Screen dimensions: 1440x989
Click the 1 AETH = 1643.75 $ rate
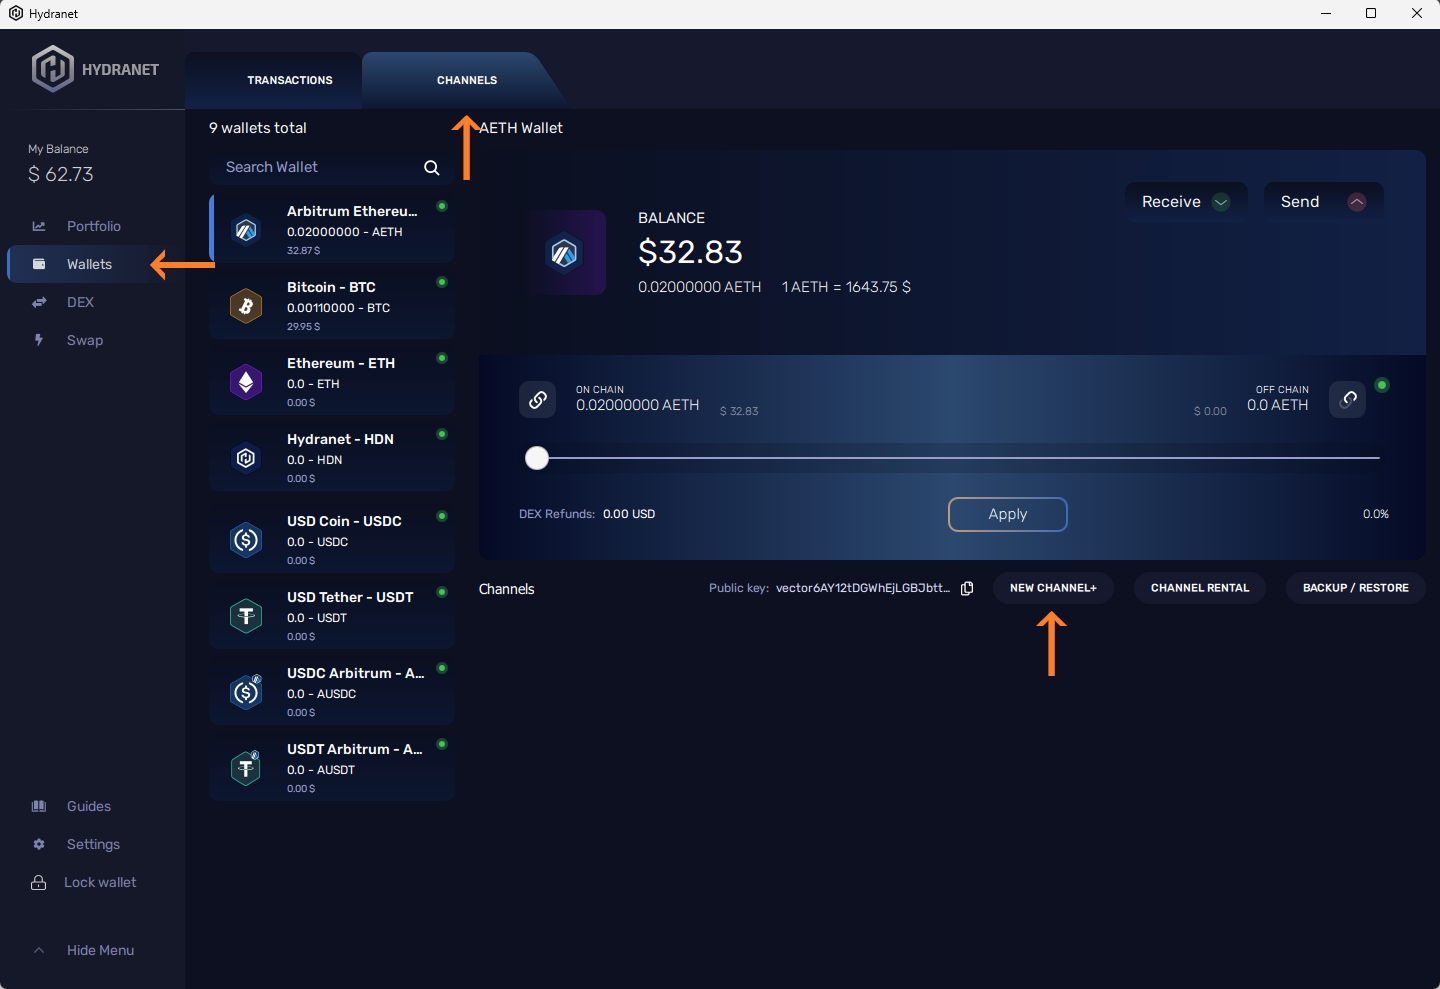click(846, 287)
